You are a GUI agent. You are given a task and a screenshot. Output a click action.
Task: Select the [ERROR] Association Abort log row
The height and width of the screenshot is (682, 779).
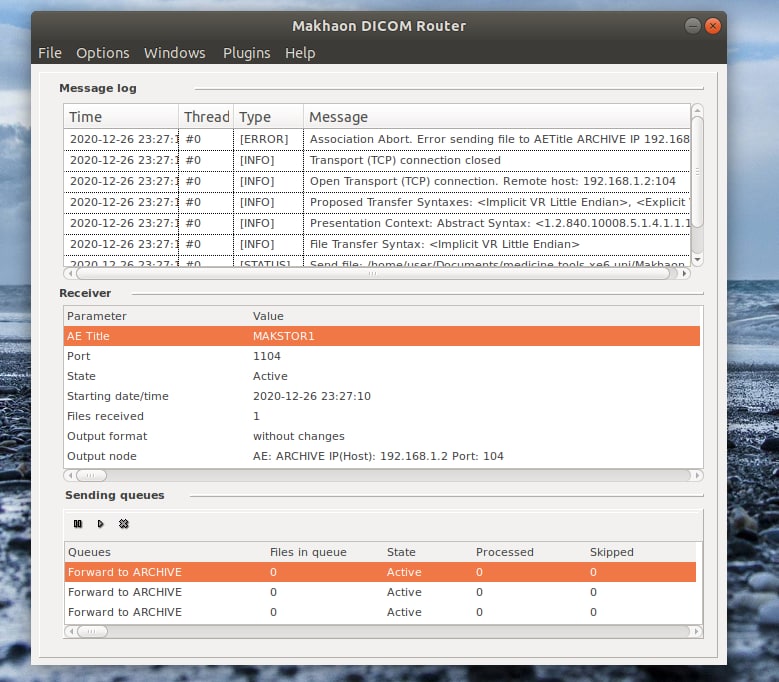[x=377, y=139]
